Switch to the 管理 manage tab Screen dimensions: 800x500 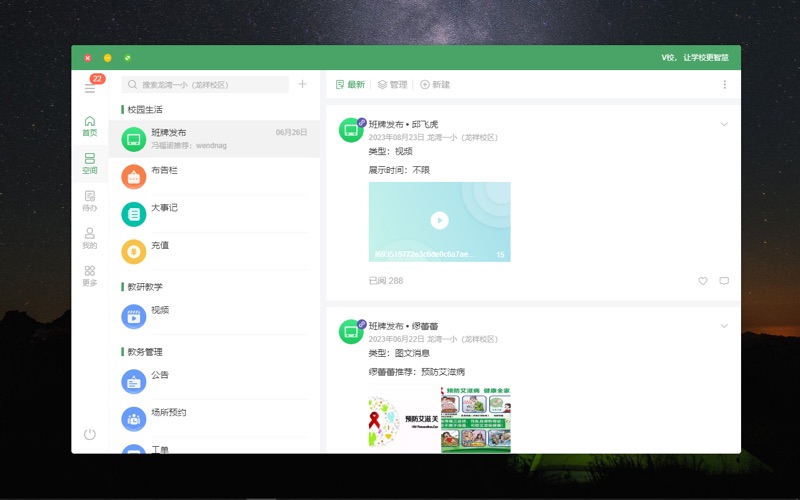393,85
